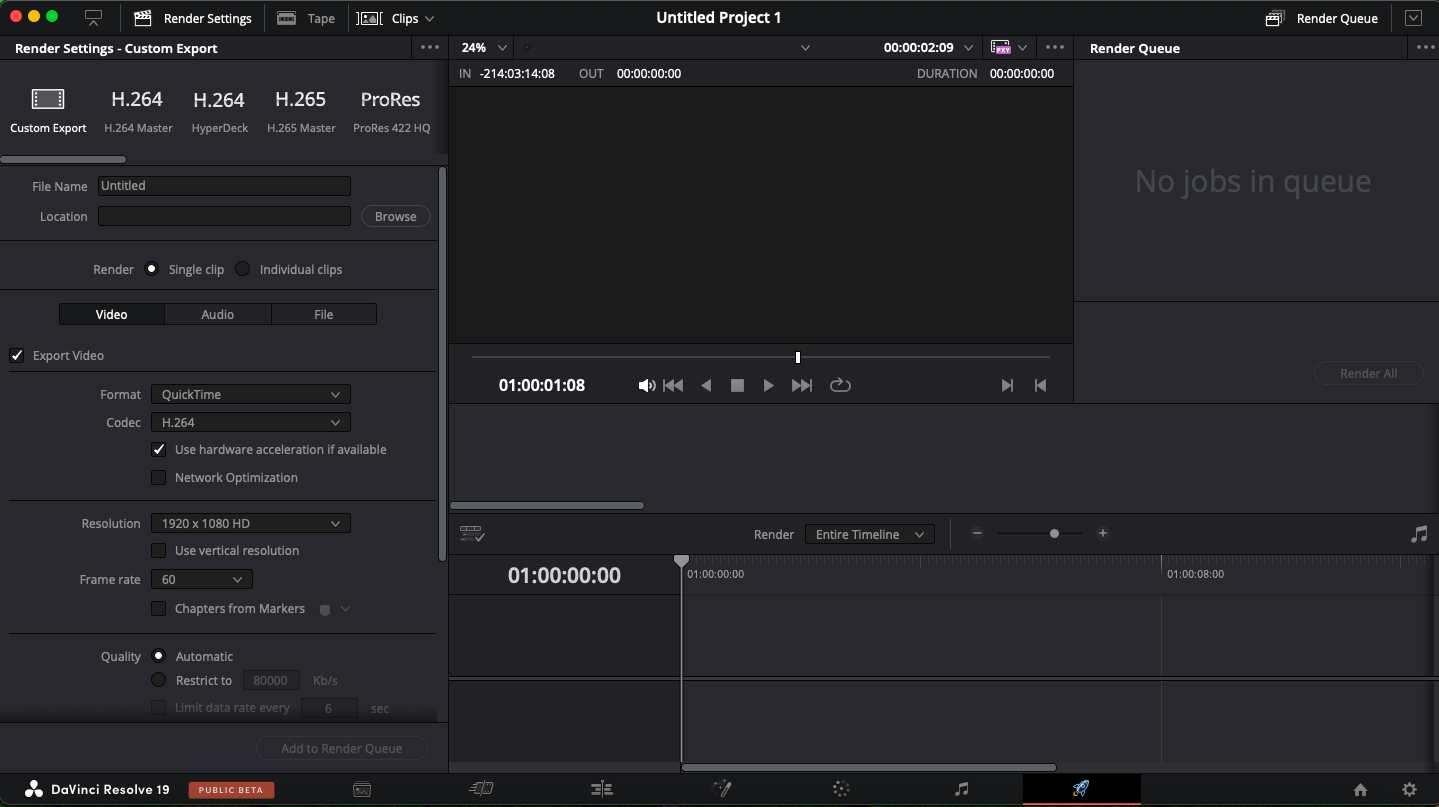The height and width of the screenshot is (807, 1439).
Task: Click Add to Render Queue
Action: point(342,748)
